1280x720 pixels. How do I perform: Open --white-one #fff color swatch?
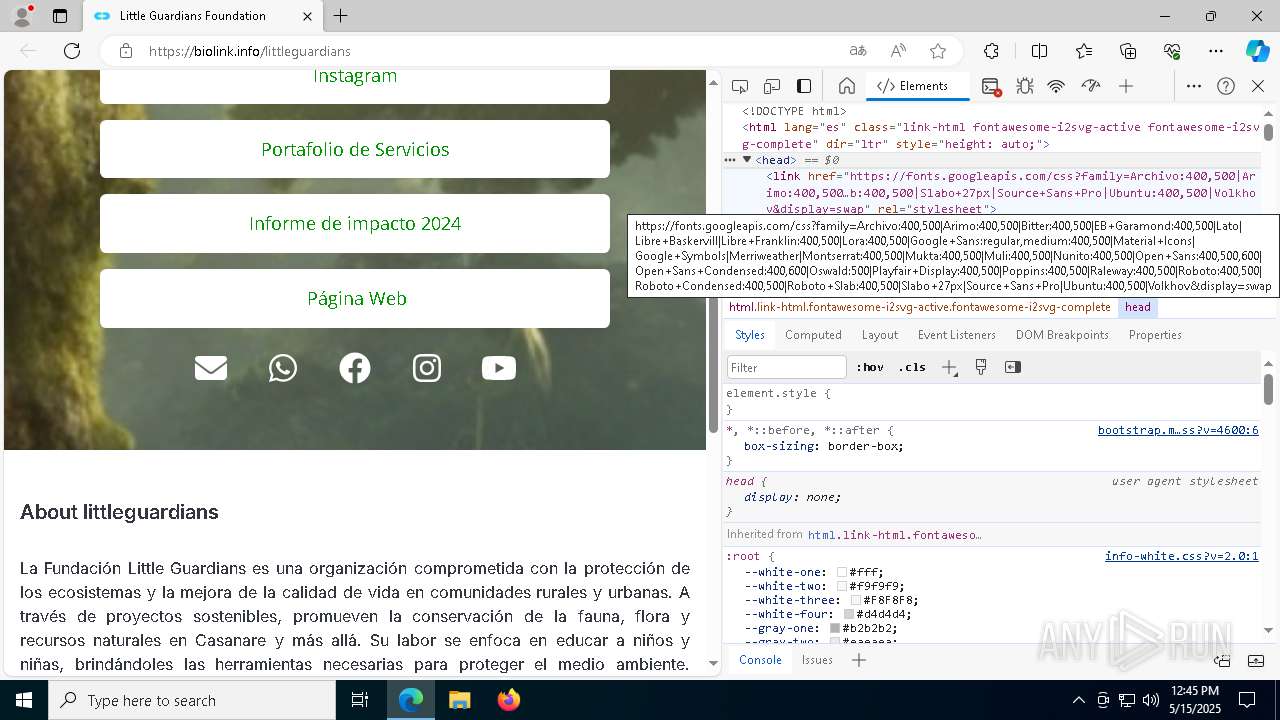(x=842, y=572)
